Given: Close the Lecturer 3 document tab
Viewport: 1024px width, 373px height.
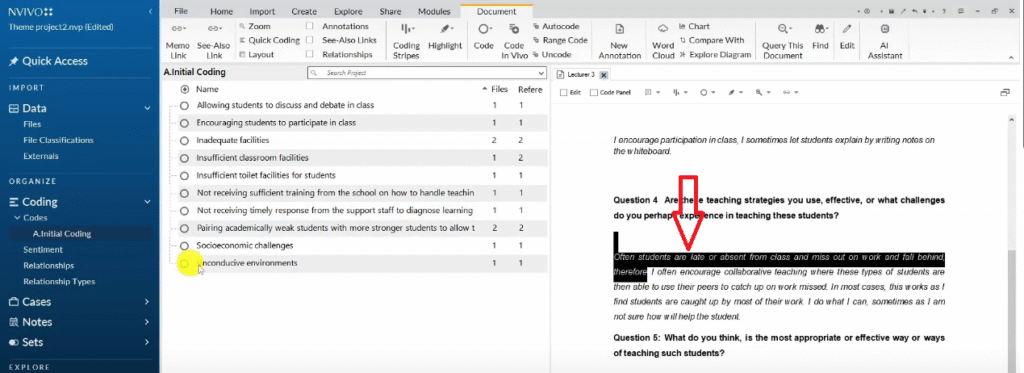Looking at the screenshot, I should (x=603, y=75).
